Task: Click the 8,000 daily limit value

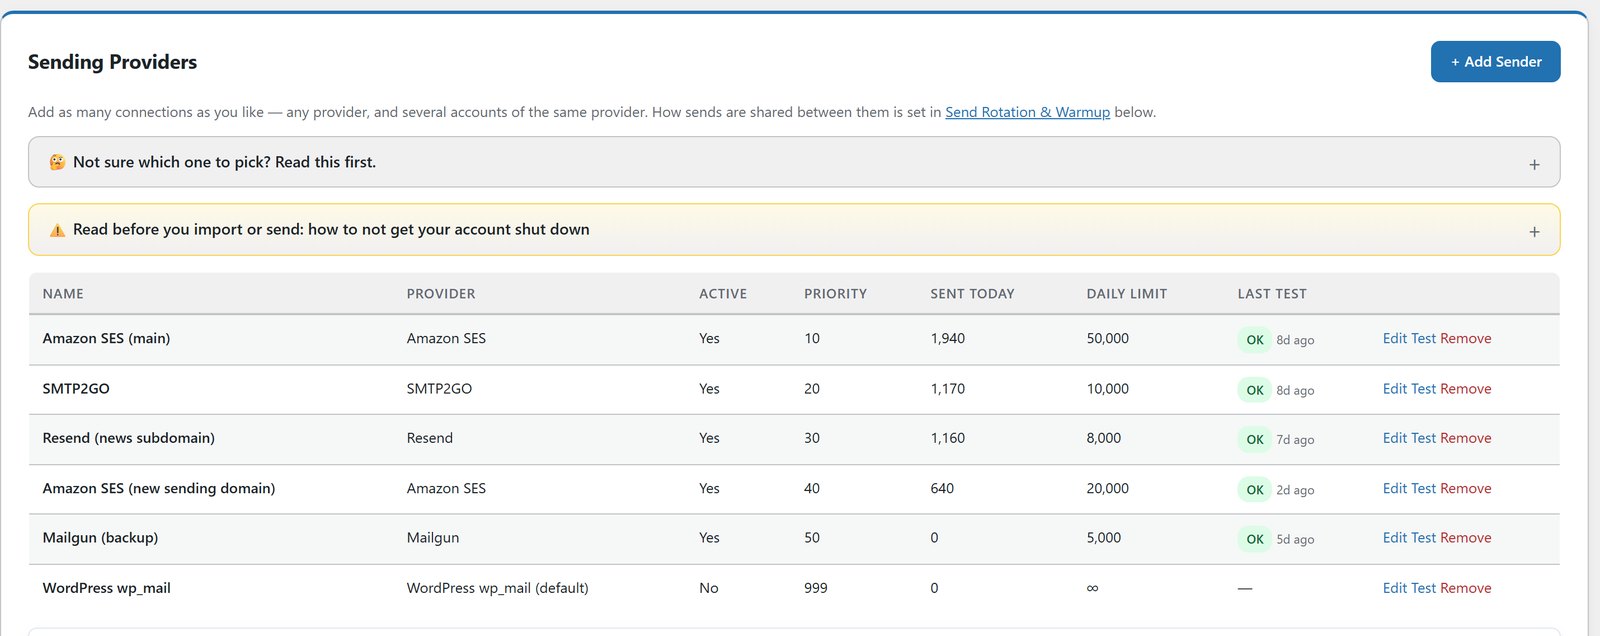Action: point(1104,438)
